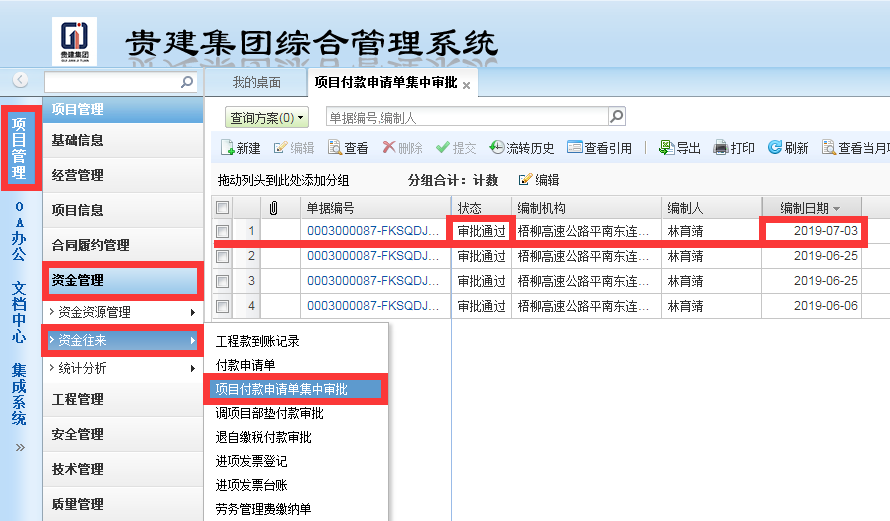This screenshot has width=890, height=521.
Task: Check the checkbox for row 4
Action: (x=222, y=306)
